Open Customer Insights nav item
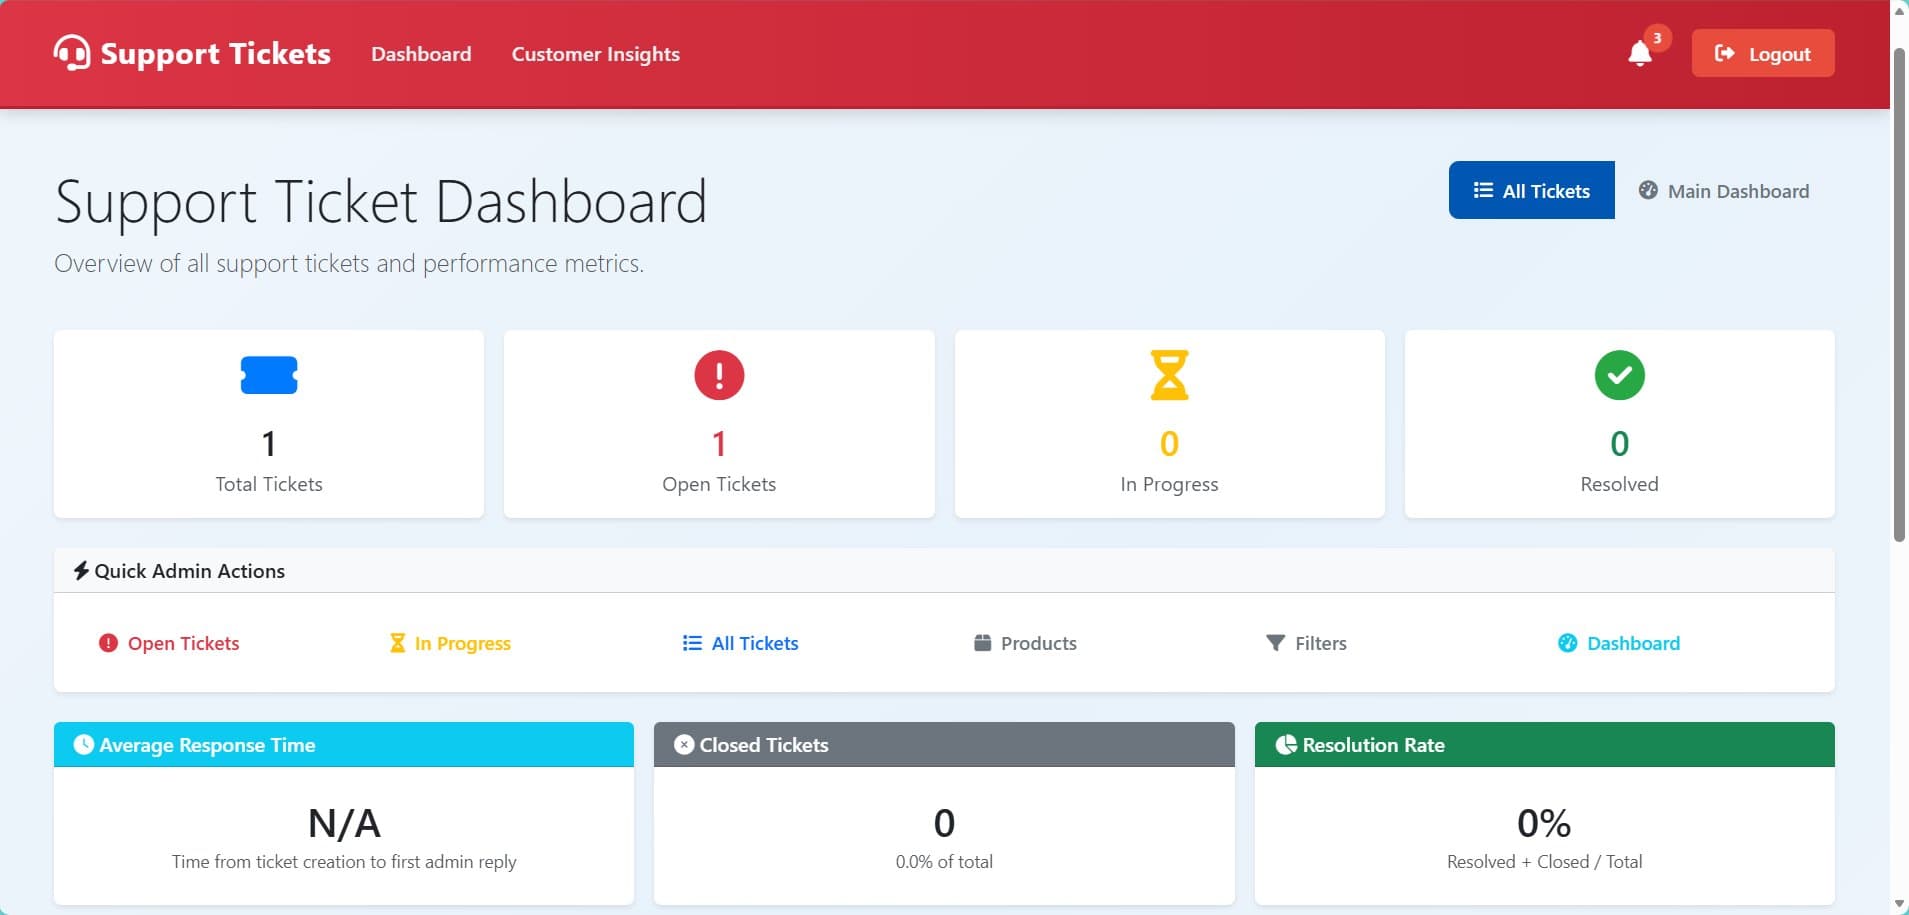The height and width of the screenshot is (915, 1909). (x=595, y=54)
